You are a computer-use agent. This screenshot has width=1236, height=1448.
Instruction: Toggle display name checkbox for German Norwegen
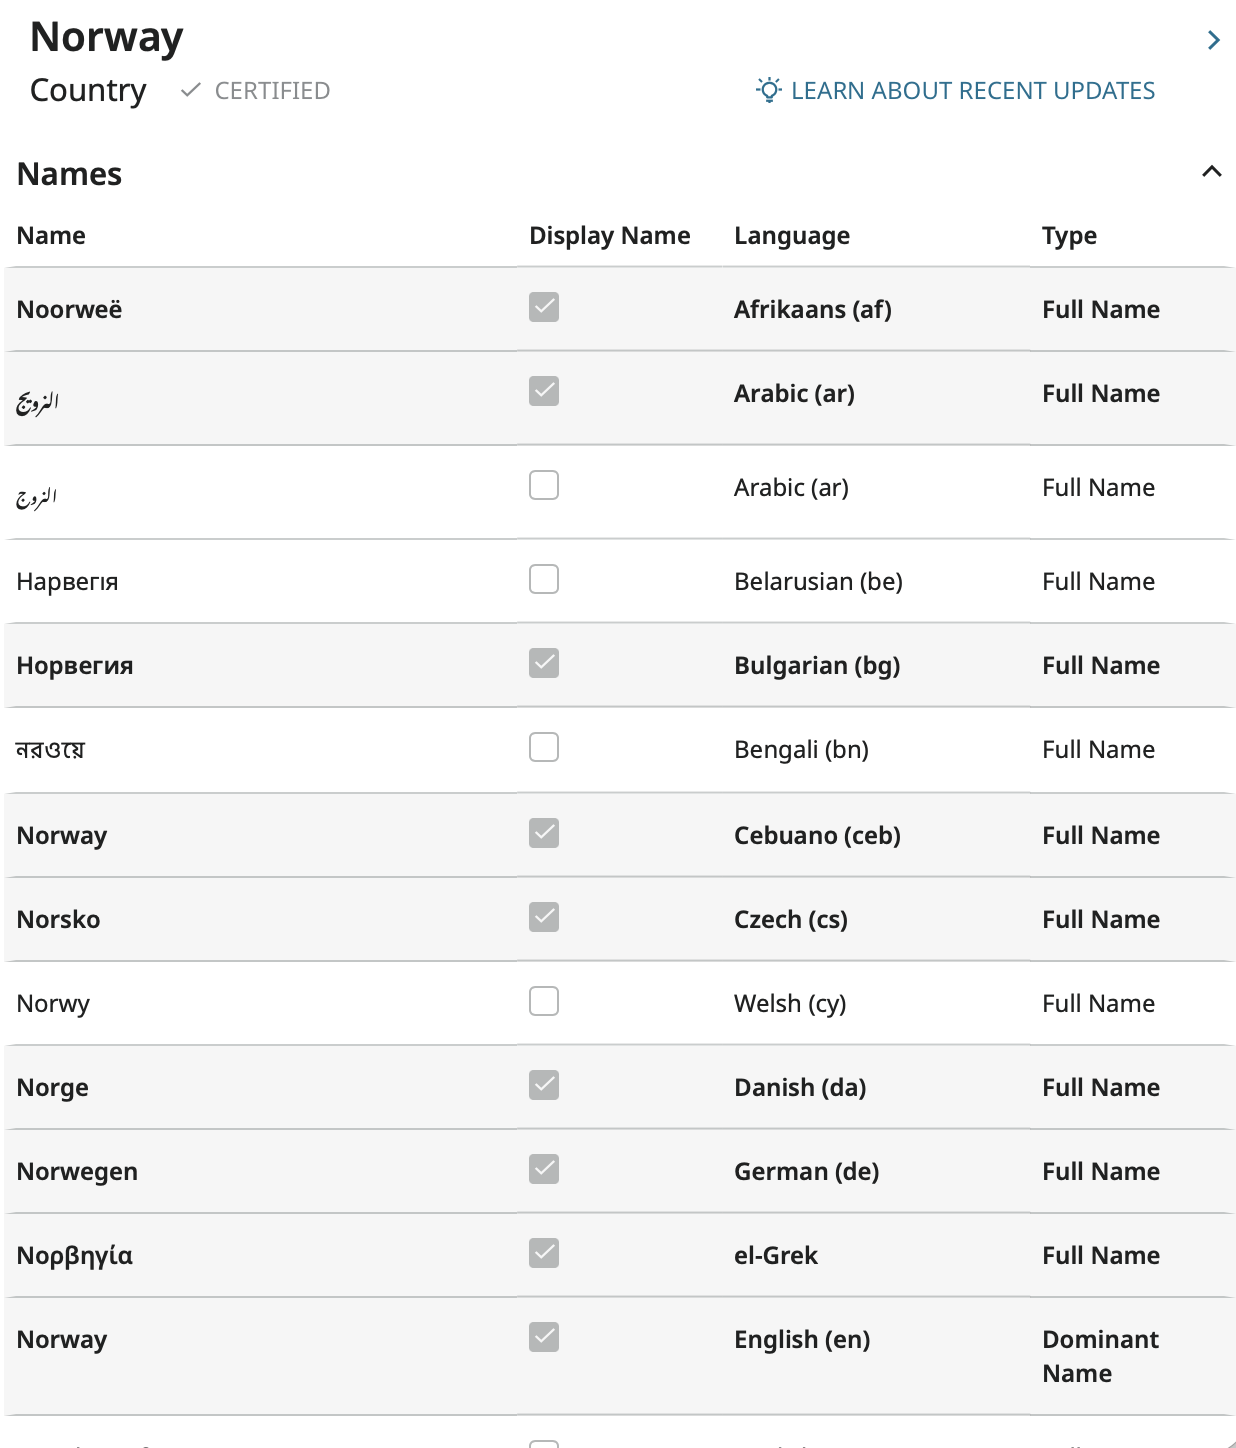tap(544, 1169)
